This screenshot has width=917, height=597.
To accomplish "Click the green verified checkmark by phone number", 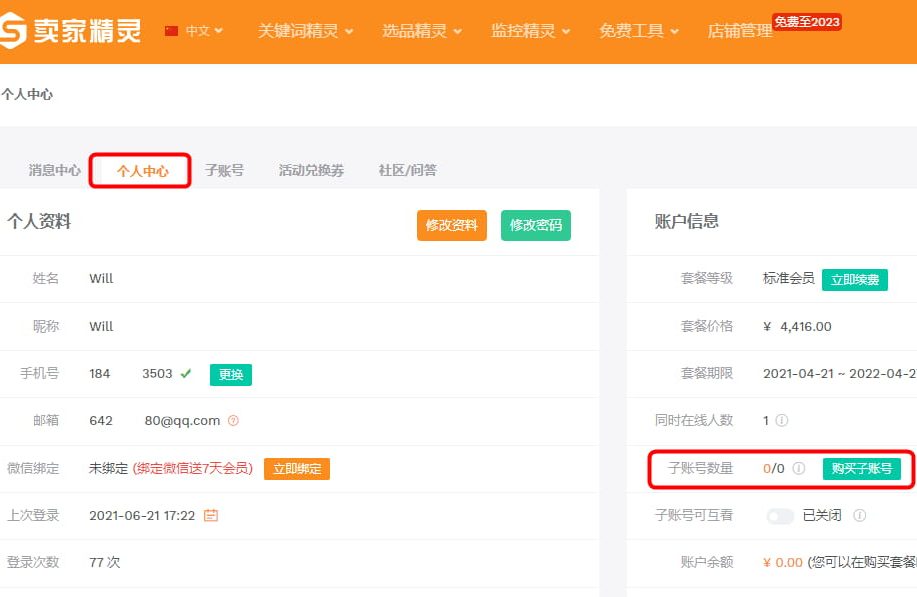I will (186, 374).
